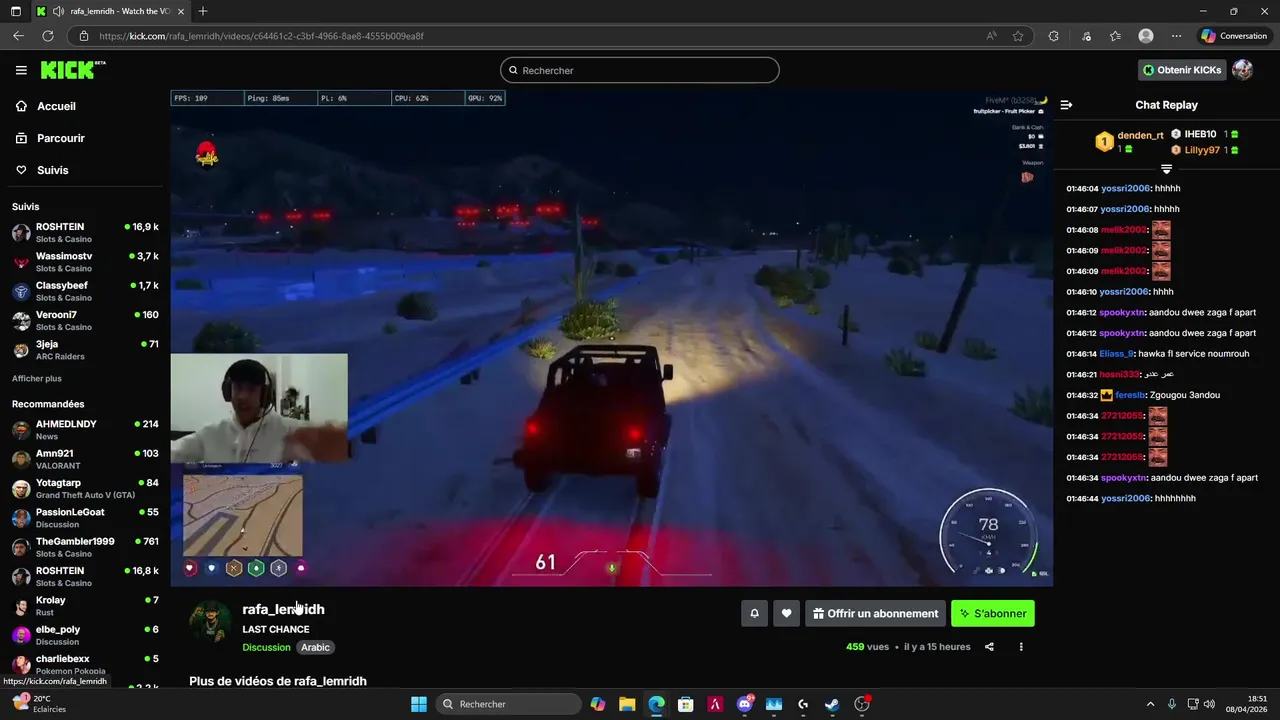Open the user profile avatar menu
The image size is (1280, 720).
[x=1243, y=70]
